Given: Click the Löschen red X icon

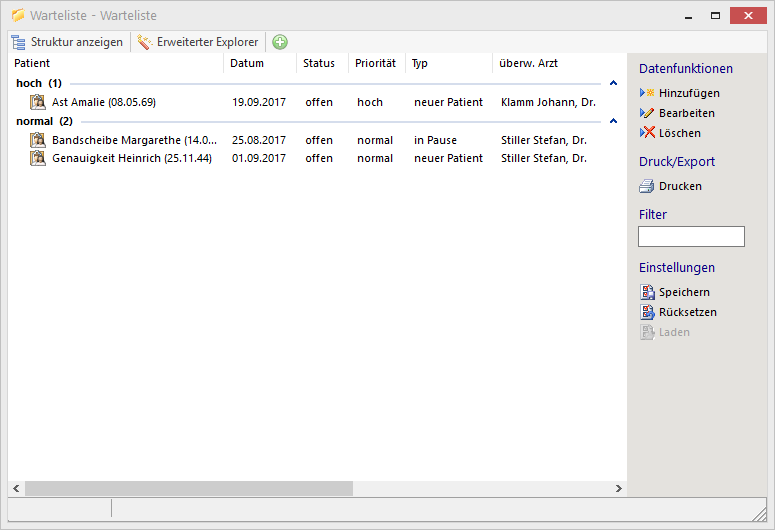Looking at the screenshot, I should (647, 133).
